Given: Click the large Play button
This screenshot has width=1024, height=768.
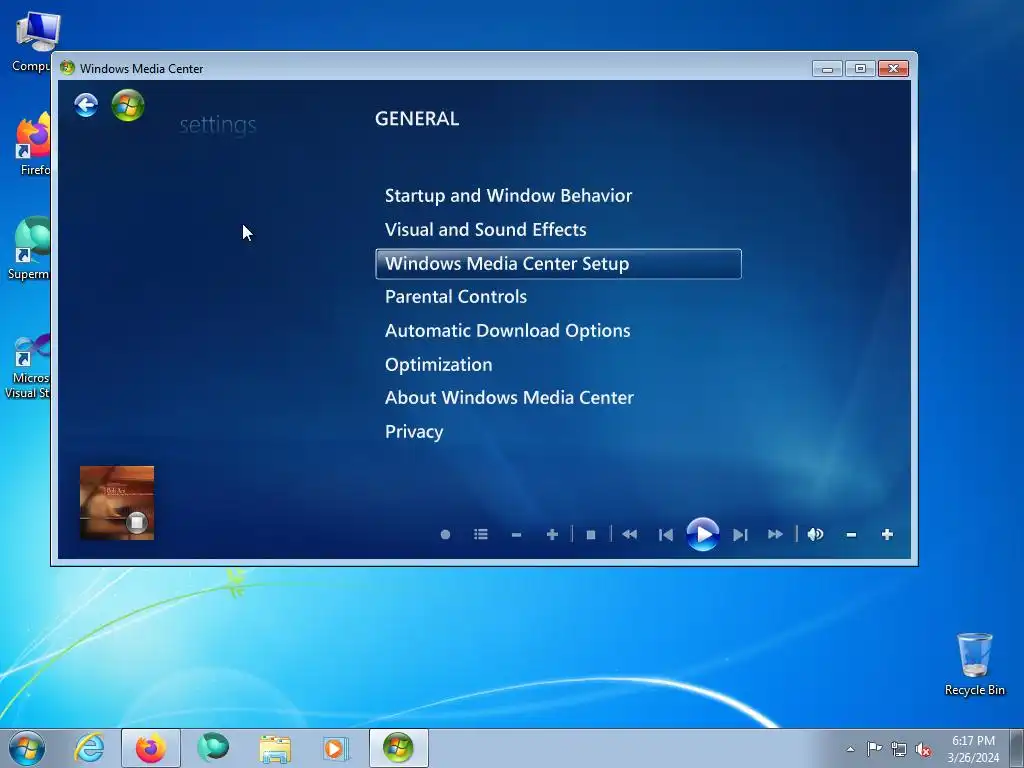Looking at the screenshot, I should (703, 534).
